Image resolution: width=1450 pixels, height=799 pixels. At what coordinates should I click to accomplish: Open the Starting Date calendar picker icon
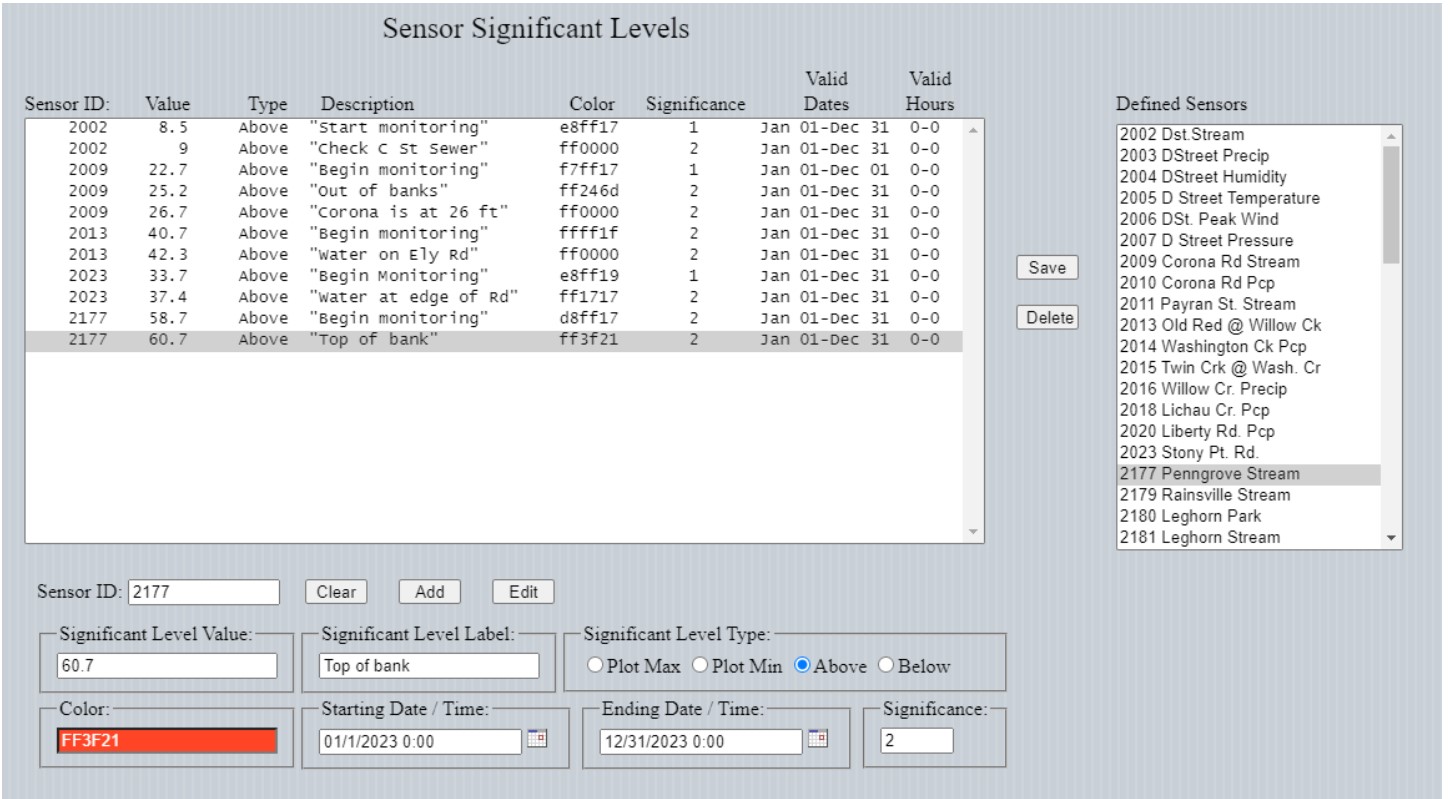538,739
